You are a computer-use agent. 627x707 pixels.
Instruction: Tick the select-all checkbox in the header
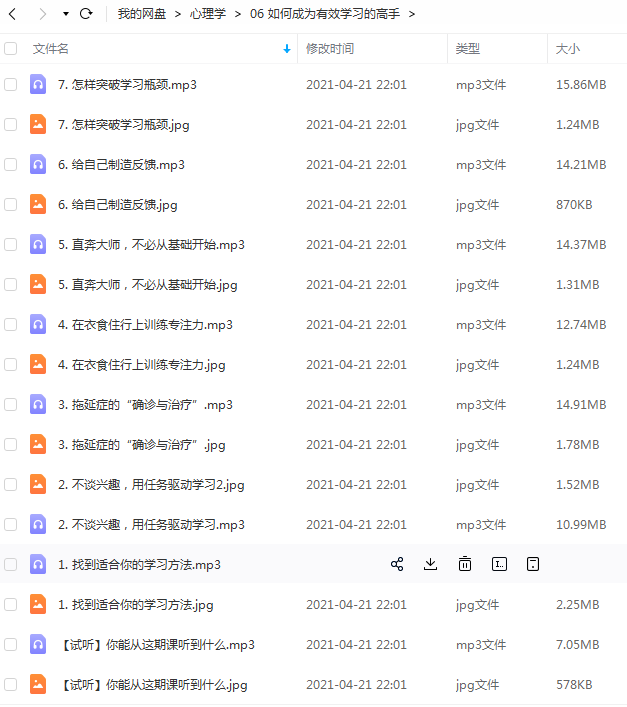tap(11, 48)
